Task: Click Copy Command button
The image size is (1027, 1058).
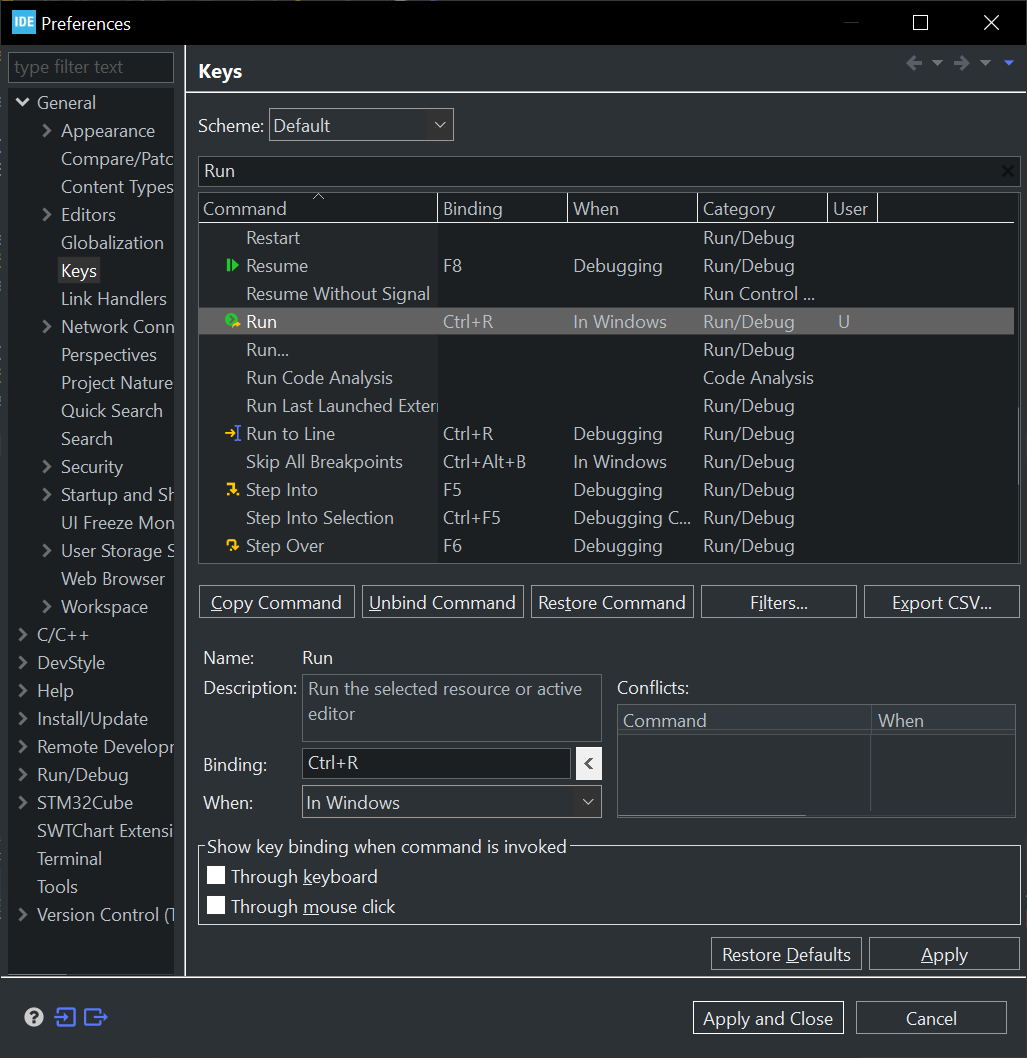Action: [x=276, y=602]
